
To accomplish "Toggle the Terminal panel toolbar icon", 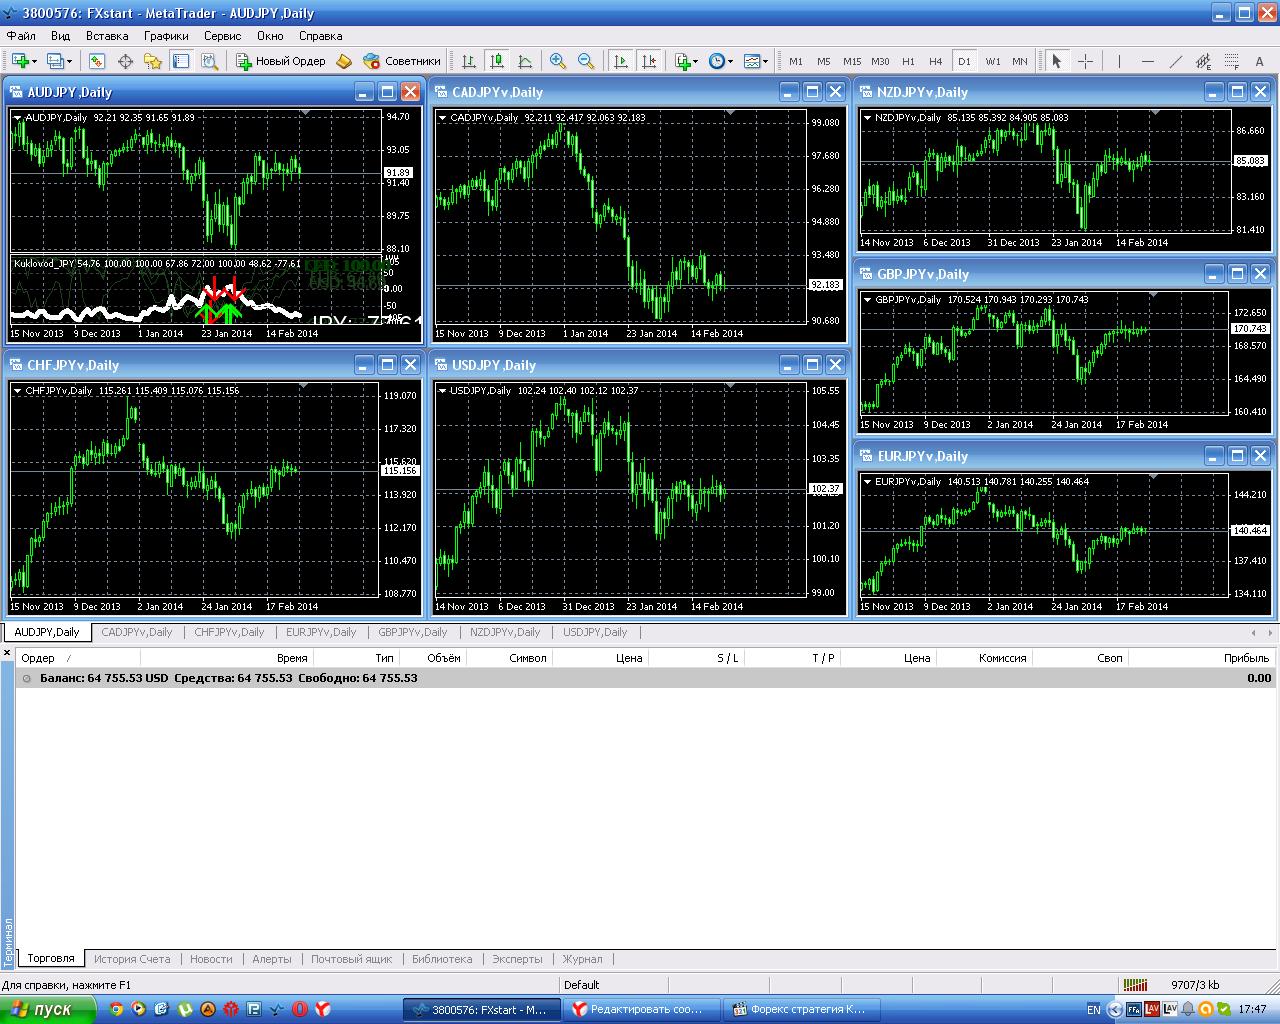I will point(181,61).
